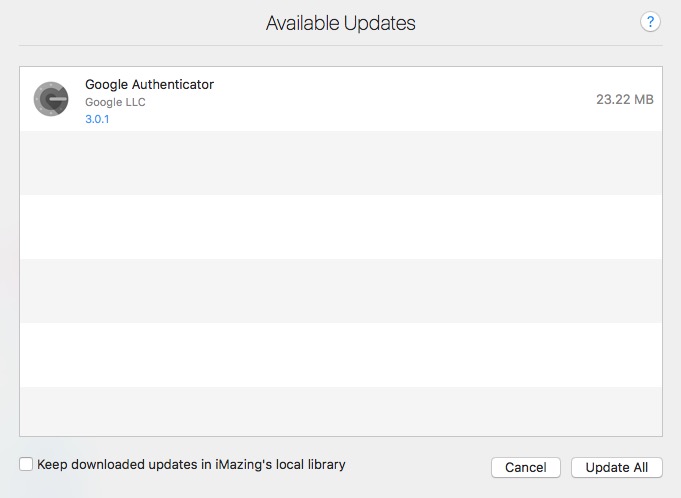Image resolution: width=681 pixels, height=498 pixels.
Task: Click the 'Keep downloaded updates' label text
Action: (x=191, y=464)
